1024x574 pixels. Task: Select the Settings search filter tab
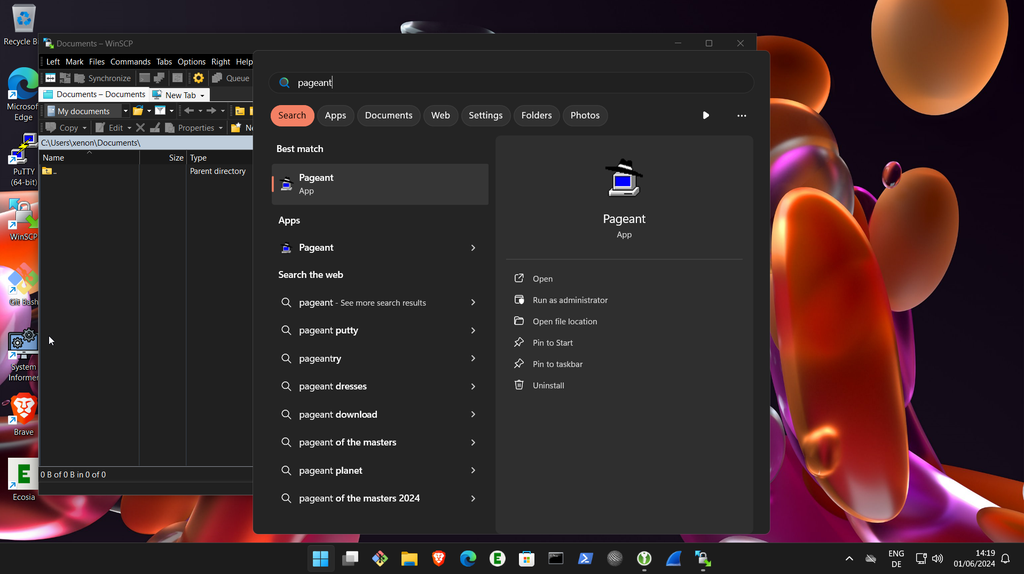(485, 115)
